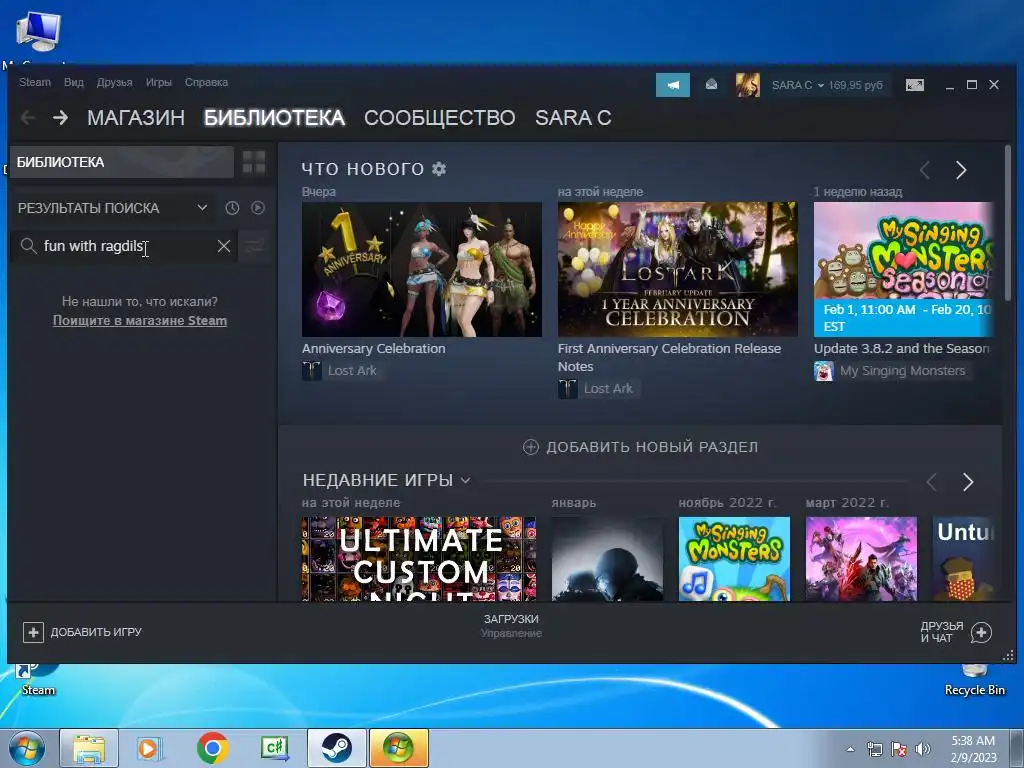Go to next news items arrow
Screen dimensions: 1024x768
pos(961,170)
